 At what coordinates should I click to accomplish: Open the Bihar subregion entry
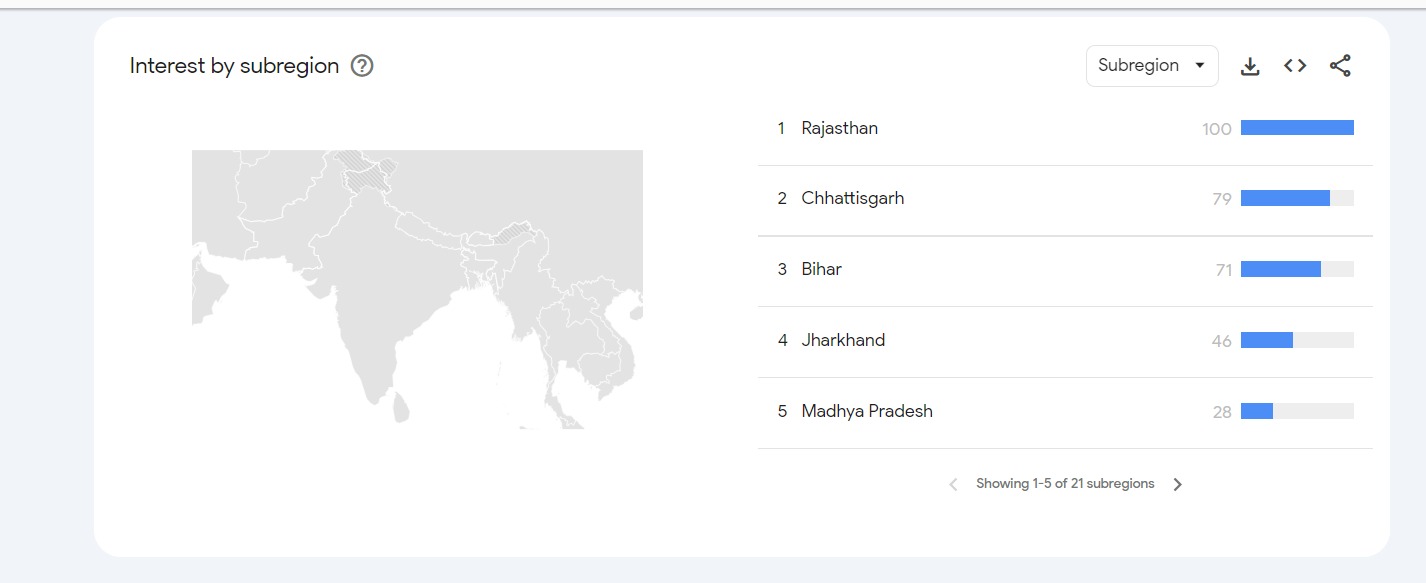click(x=821, y=269)
